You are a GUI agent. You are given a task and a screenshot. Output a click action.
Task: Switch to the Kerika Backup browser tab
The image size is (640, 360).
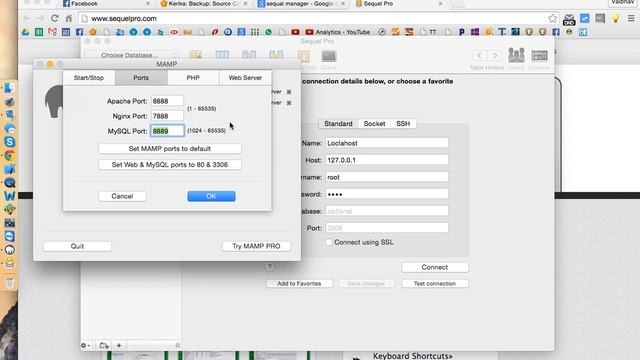point(202,4)
